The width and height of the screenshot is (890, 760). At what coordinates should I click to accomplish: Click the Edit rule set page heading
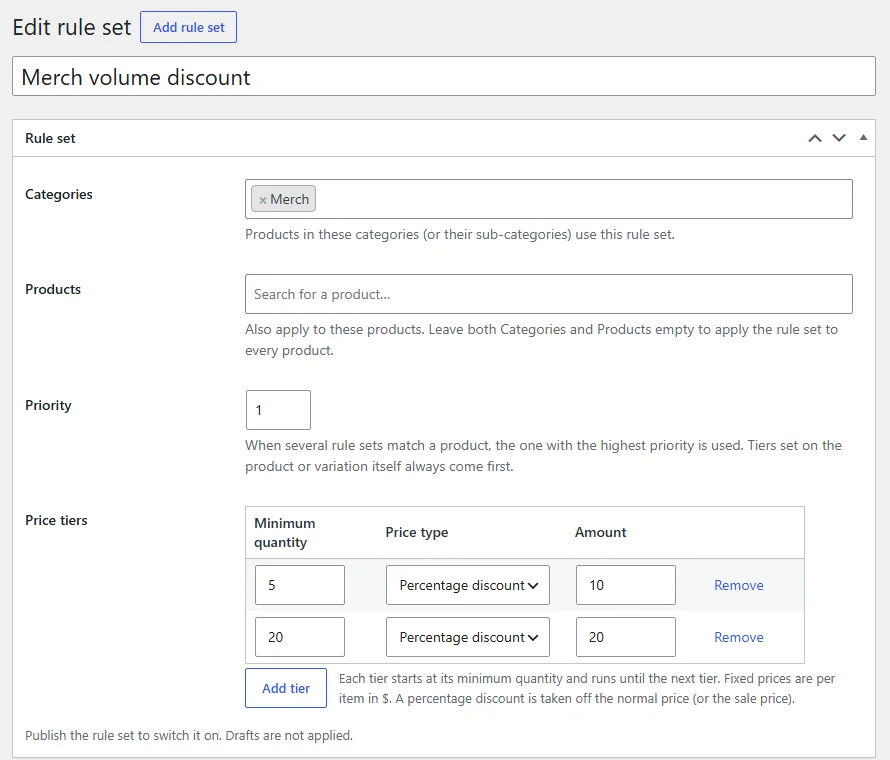point(72,27)
